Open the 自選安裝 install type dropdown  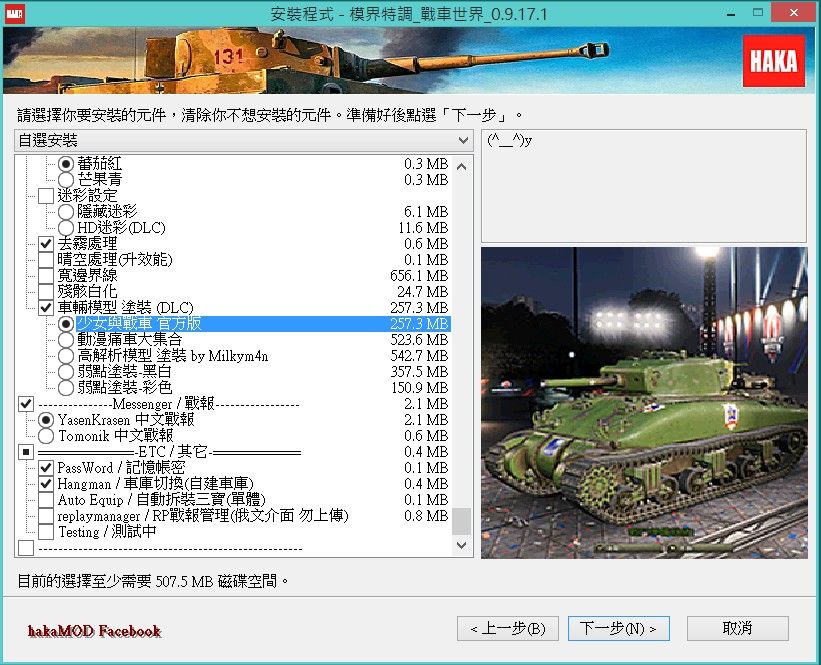pos(244,140)
